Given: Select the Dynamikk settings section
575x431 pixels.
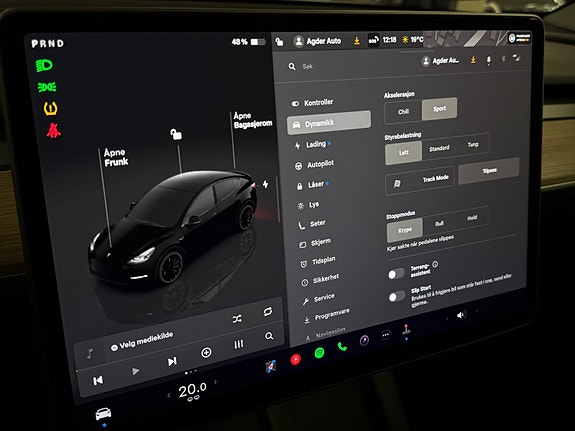Looking at the screenshot, I should 329,123.
